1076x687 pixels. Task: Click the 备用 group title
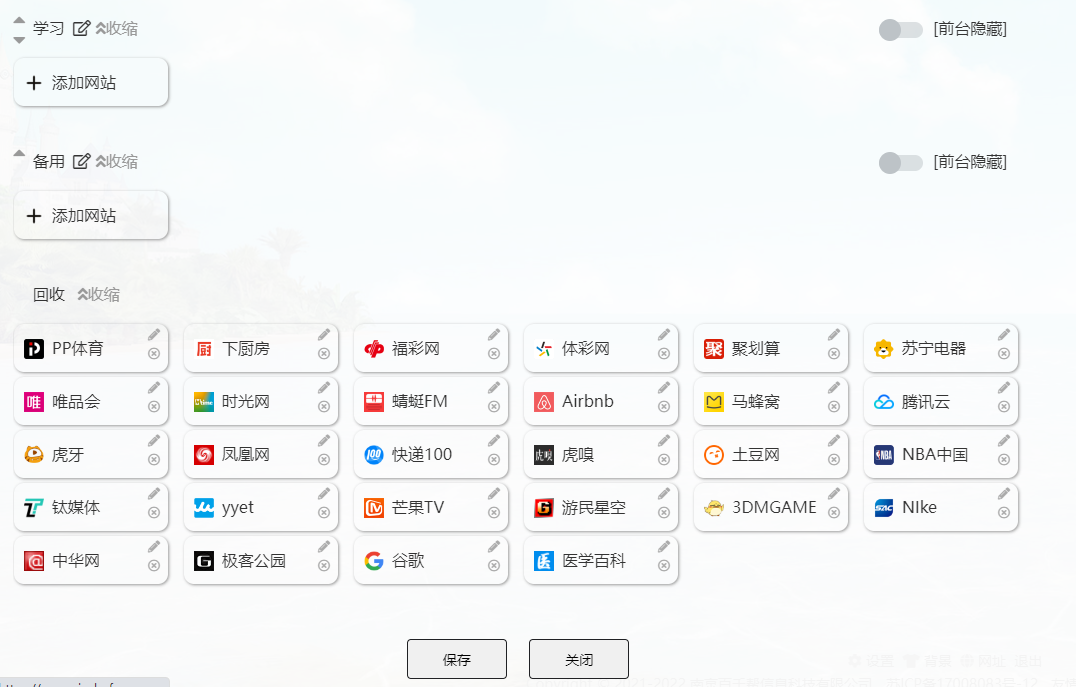point(49,161)
